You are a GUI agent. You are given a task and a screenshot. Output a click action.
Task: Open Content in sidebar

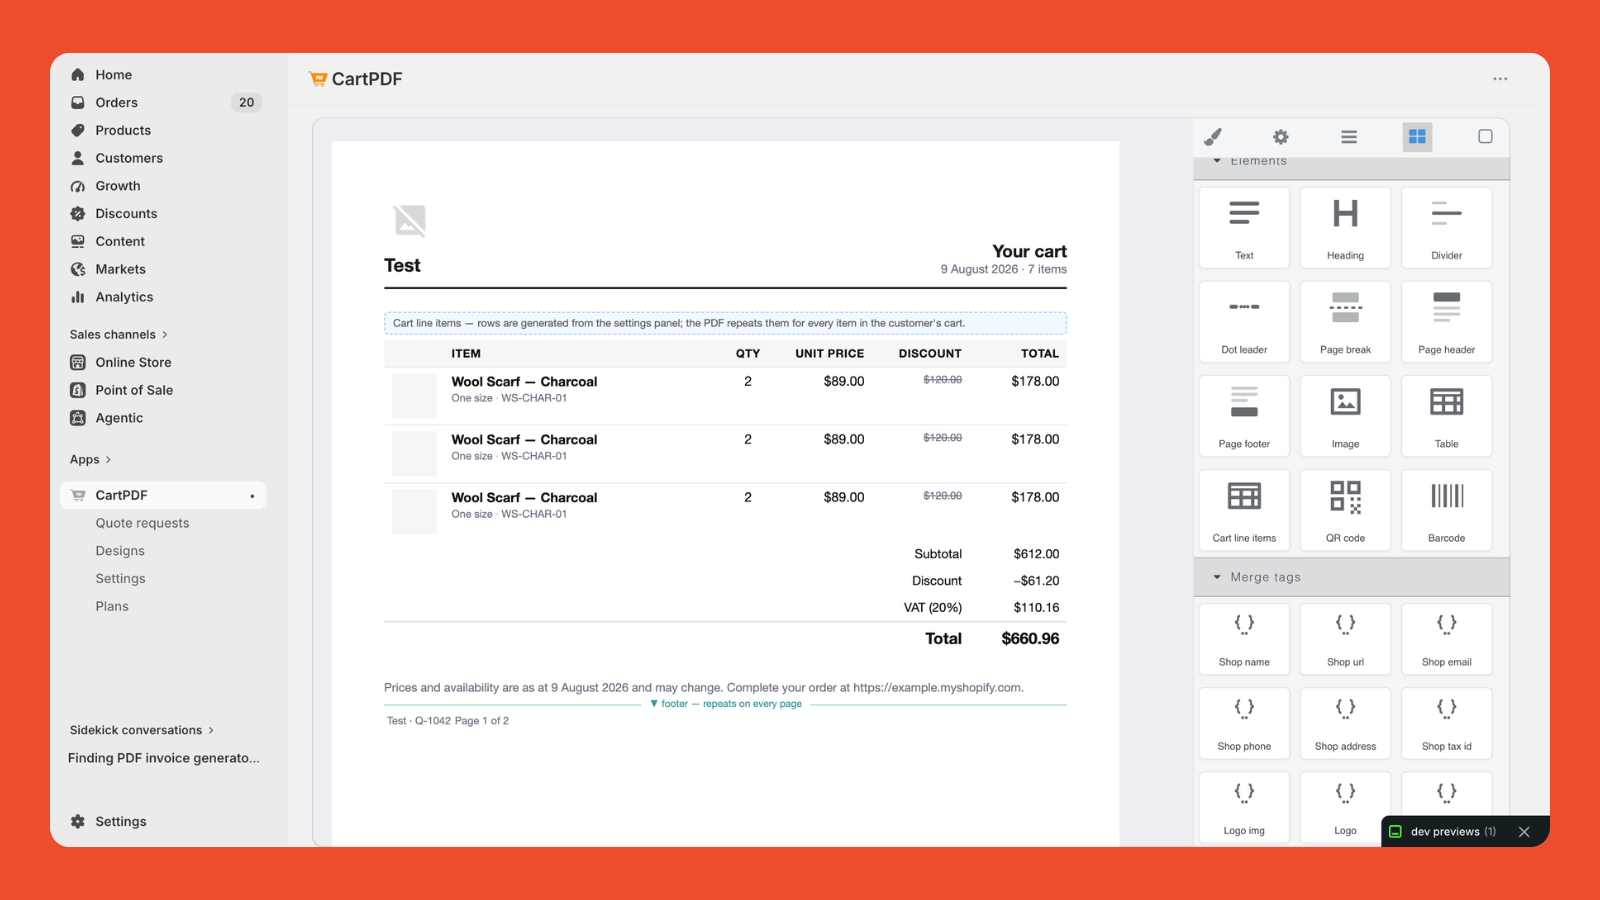pos(165,241)
